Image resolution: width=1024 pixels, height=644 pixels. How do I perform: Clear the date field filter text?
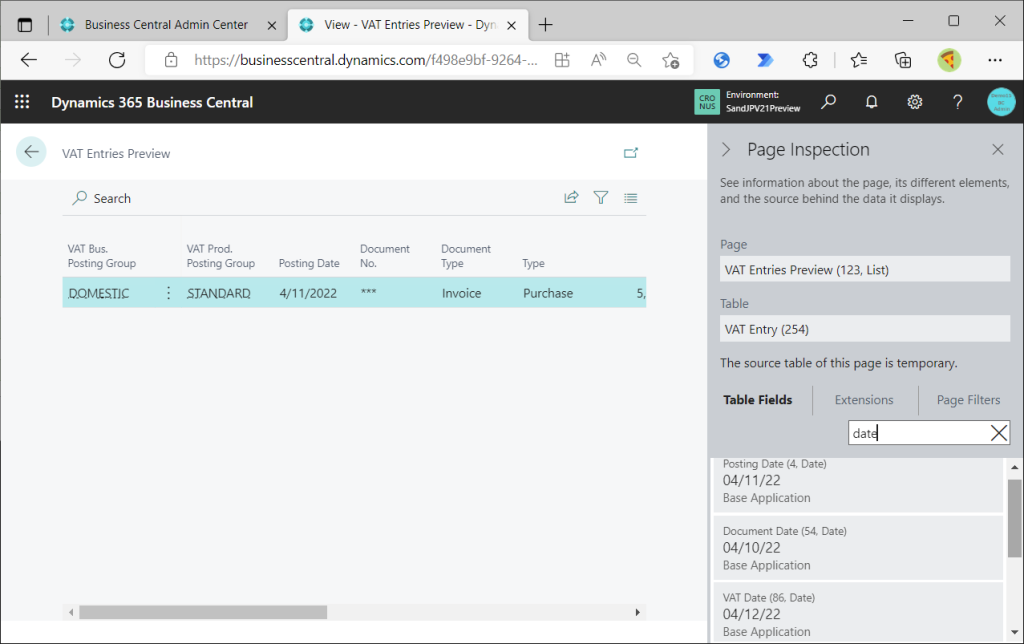point(998,433)
